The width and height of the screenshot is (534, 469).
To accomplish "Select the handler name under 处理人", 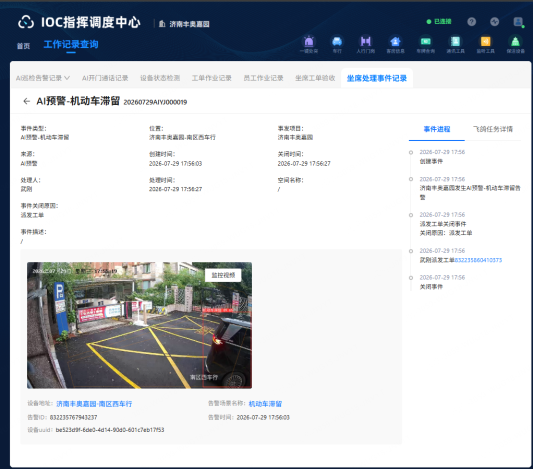I will click(x=26, y=189).
